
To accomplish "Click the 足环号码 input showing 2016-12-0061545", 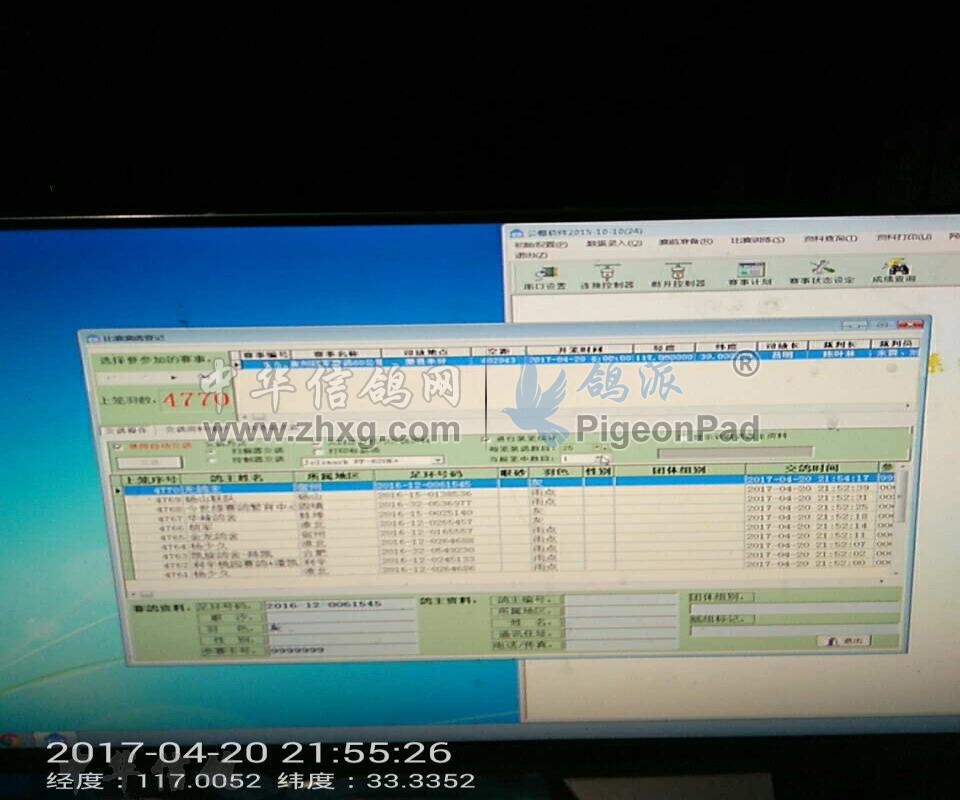I will [x=340, y=605].
